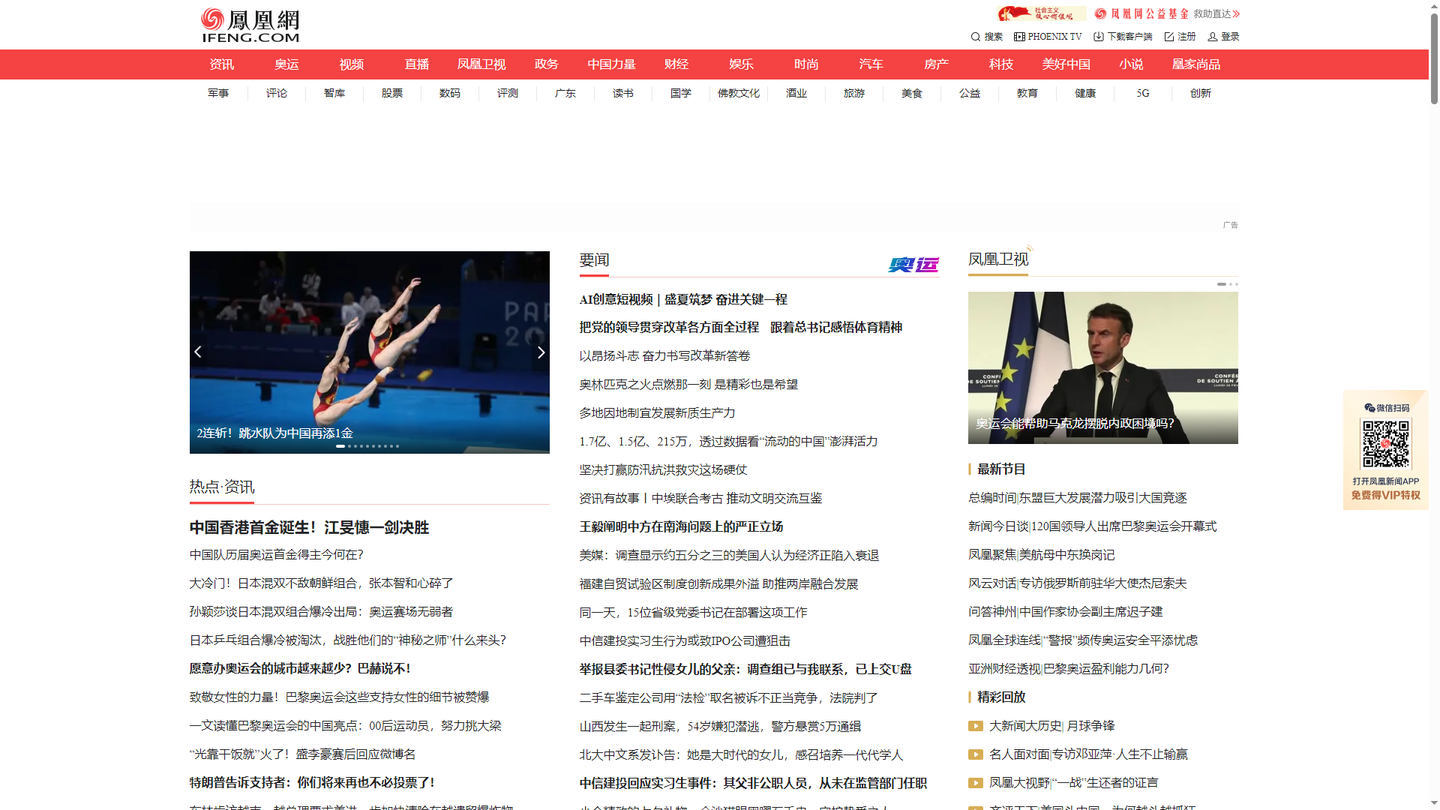Viewport: 1440px width, 810px height.
Task: Open the 汽车 navigation tab
Action: tap(872, 64)
